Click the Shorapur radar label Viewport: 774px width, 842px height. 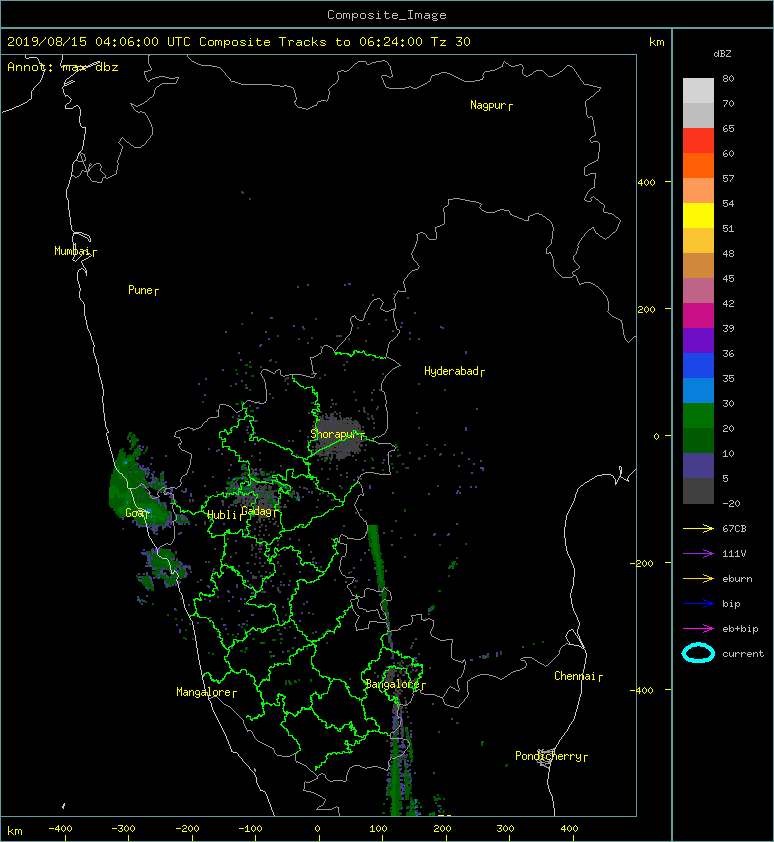[x=333, y=434]
